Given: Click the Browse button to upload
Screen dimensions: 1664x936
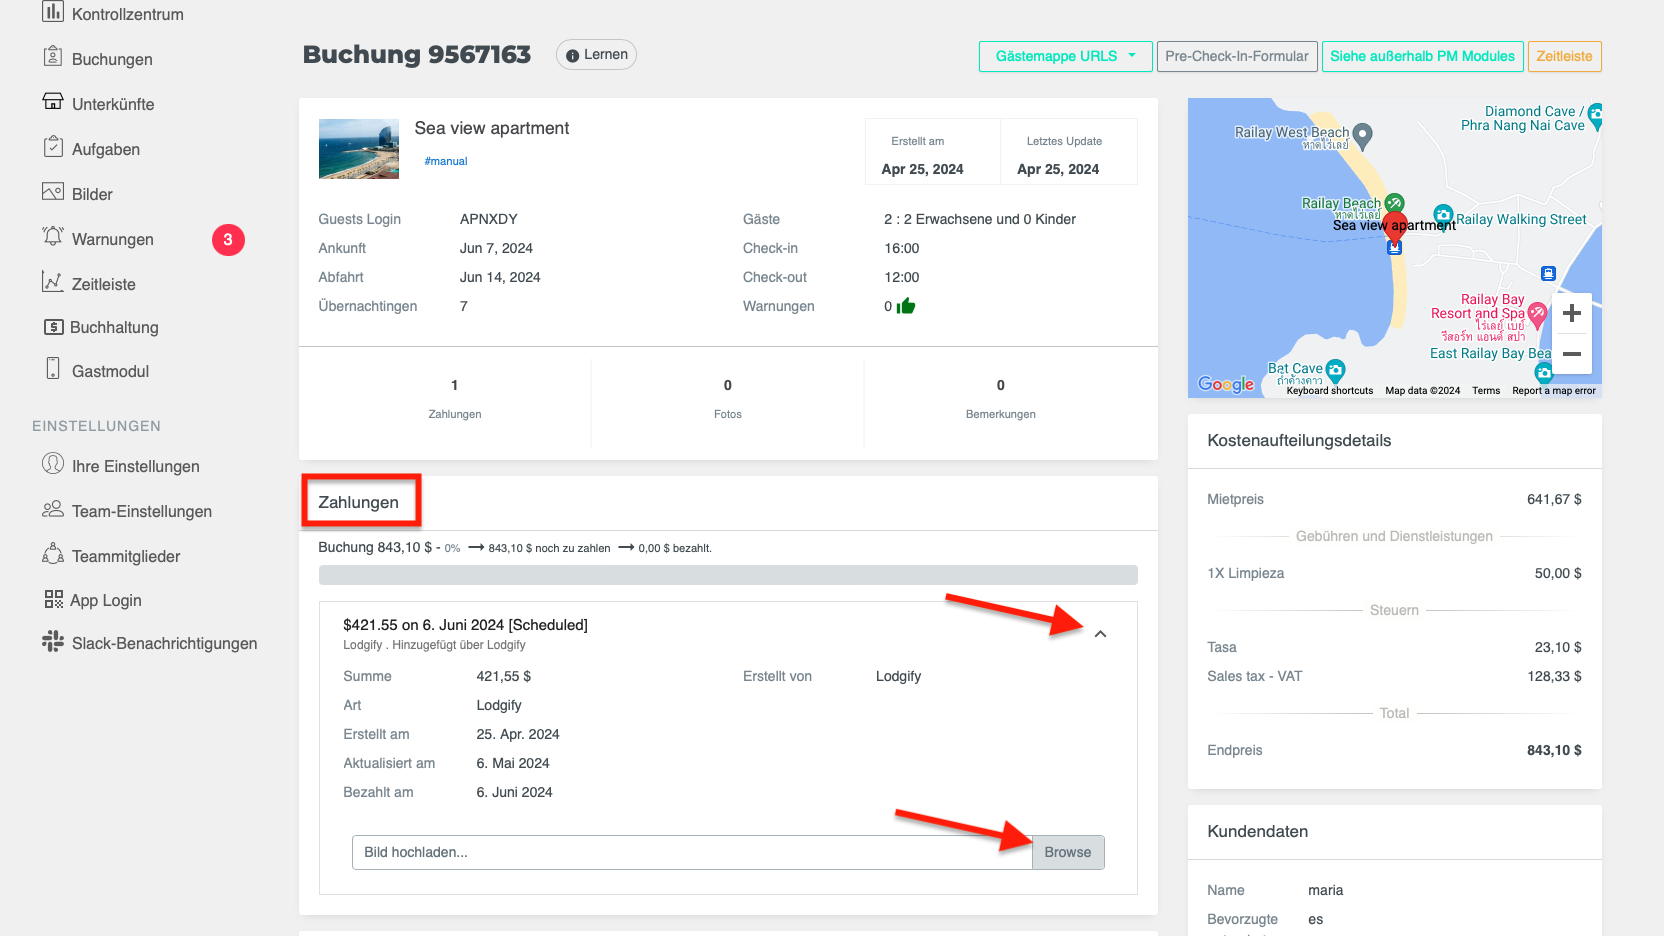Looking at the screenshot, I should (x=1067, y=852).
